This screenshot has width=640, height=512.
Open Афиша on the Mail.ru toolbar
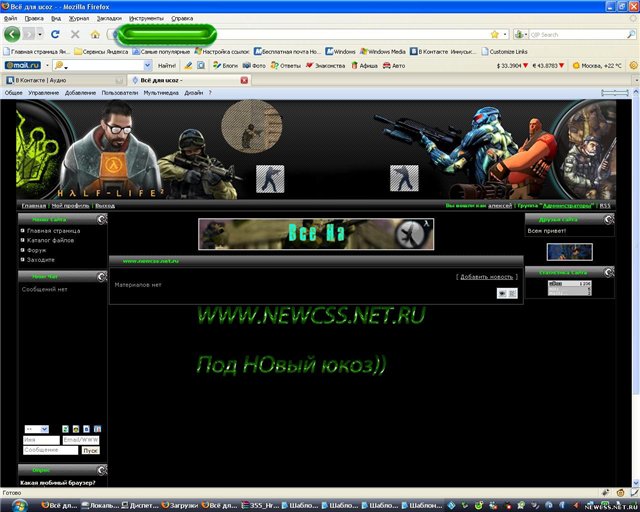point(364,65)
